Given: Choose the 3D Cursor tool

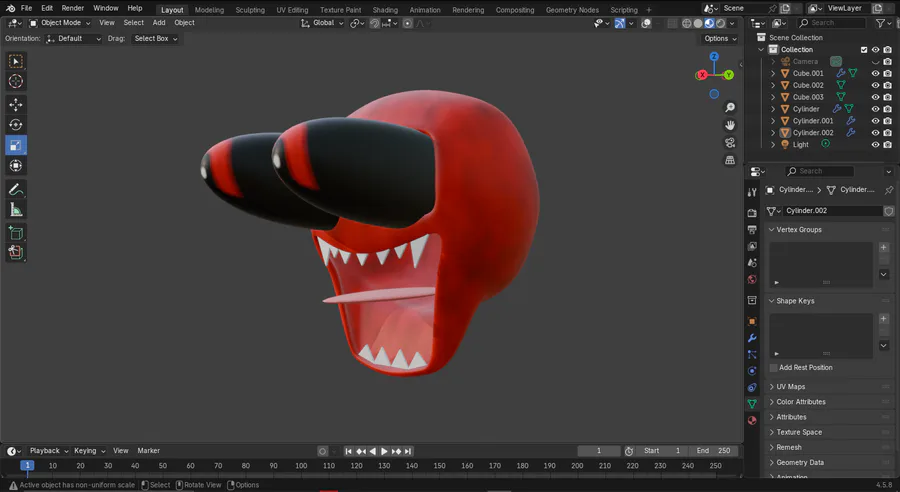Looking at the screenshot, I should coord(16,81).
